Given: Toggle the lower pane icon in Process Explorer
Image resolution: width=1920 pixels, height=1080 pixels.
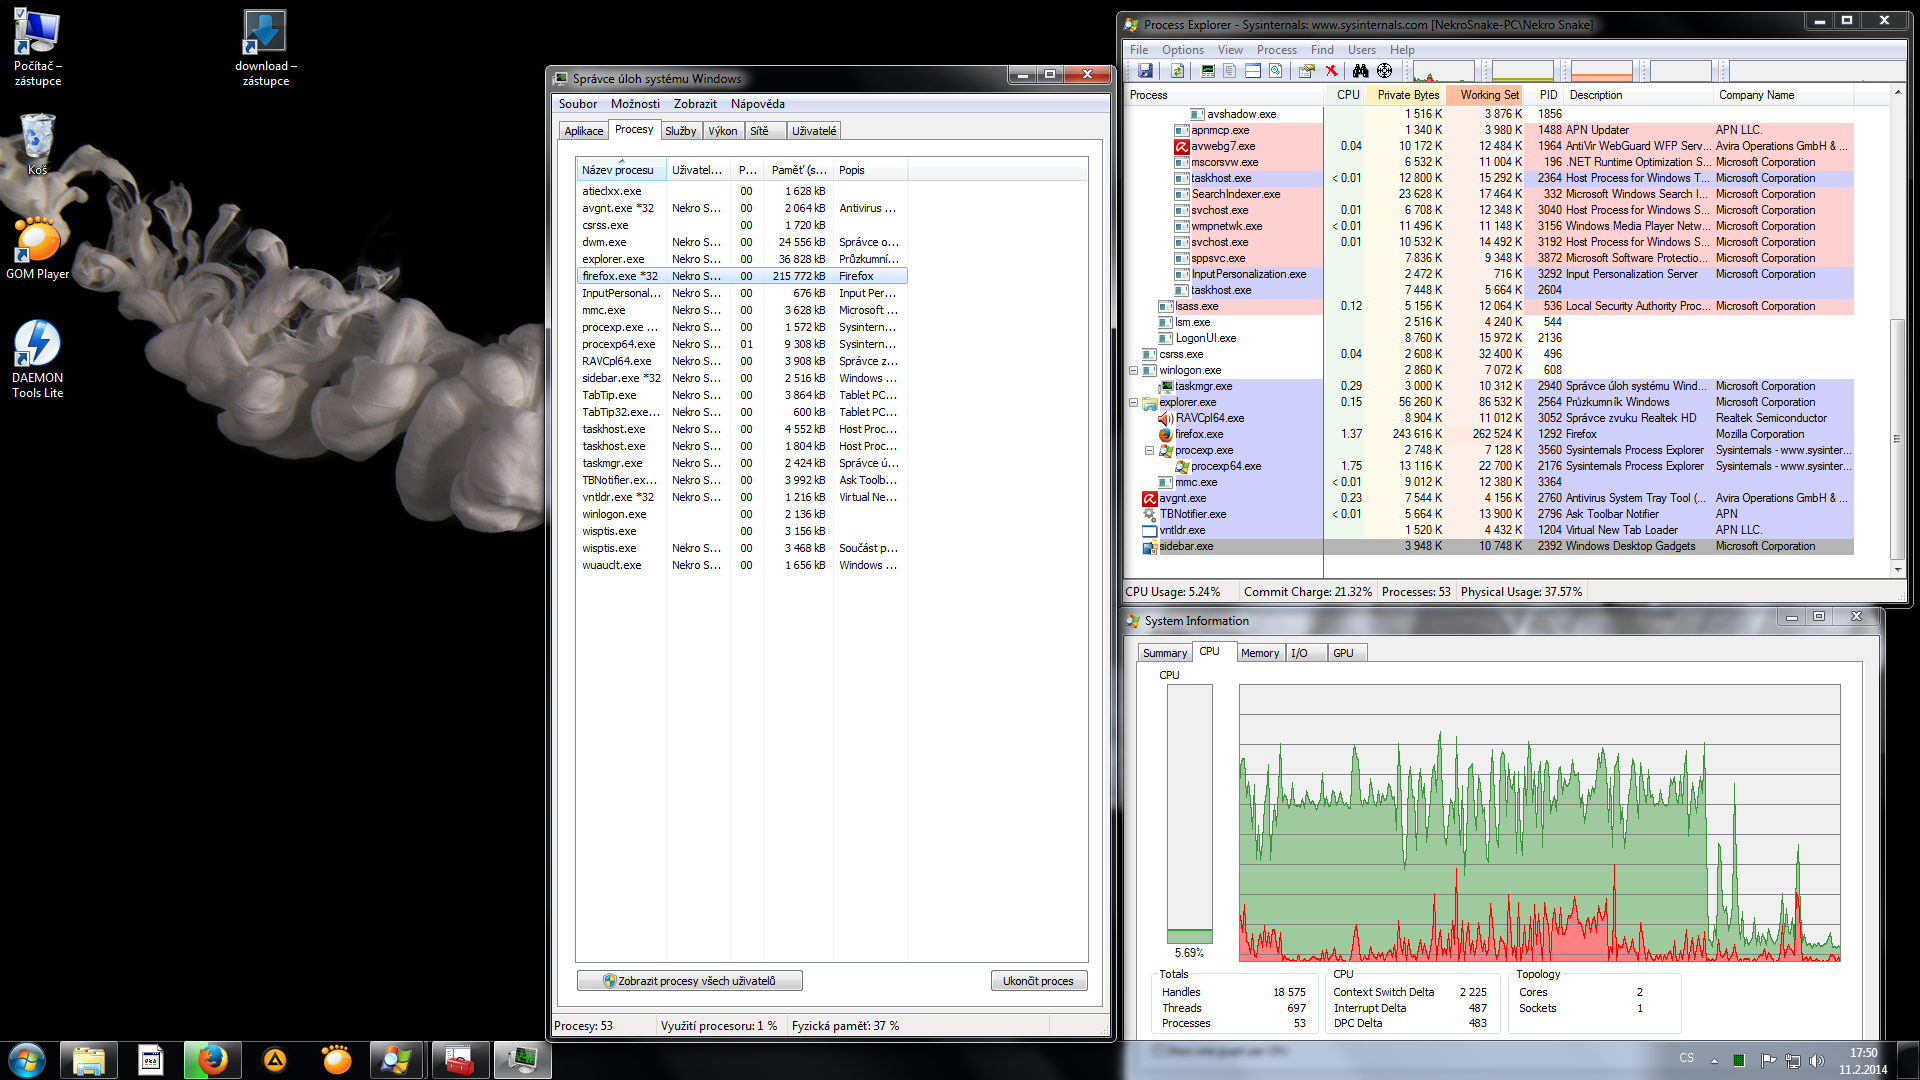Looking at the screenshot, I should (x=1253, y=71).
